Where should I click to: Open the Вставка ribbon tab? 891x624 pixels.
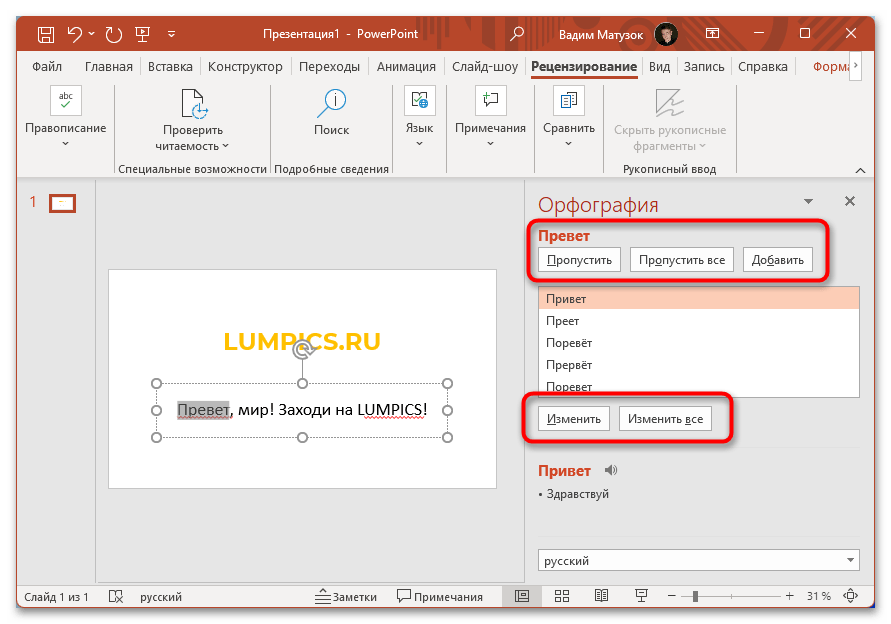[x=170, y=67]
